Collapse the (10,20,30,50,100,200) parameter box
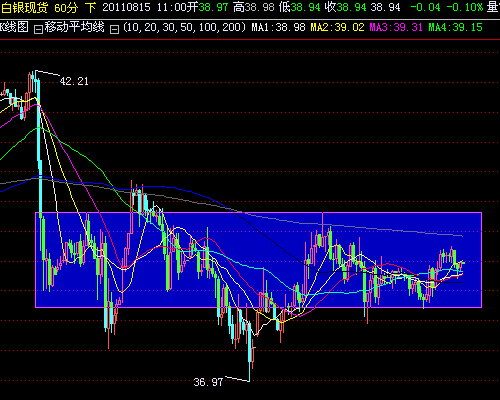This screenshot has width=500, height=400. point(115,29)
